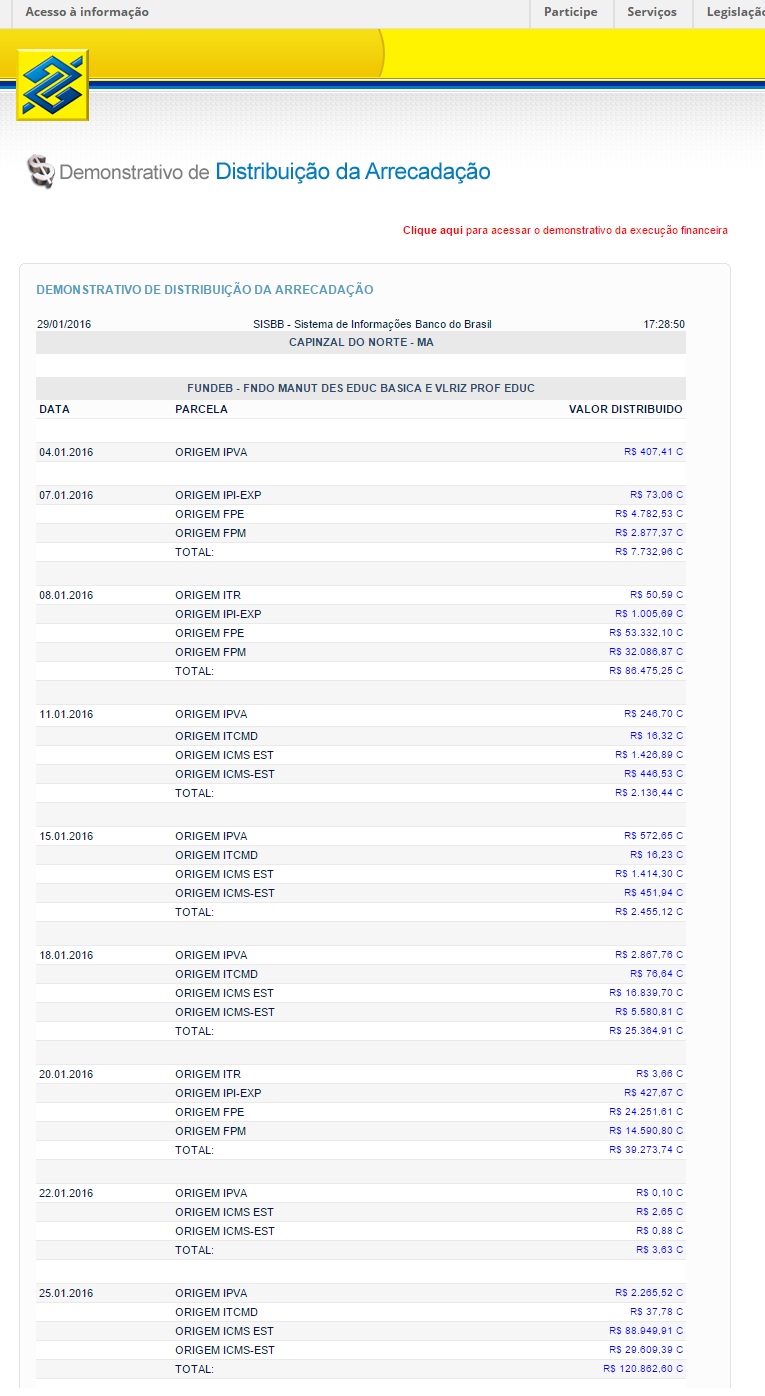Select the 15.01.2016 total R$ 2.455,12 C
Image resolution: width=765 pixels, height=1396 pixels.
coord(649,912)
